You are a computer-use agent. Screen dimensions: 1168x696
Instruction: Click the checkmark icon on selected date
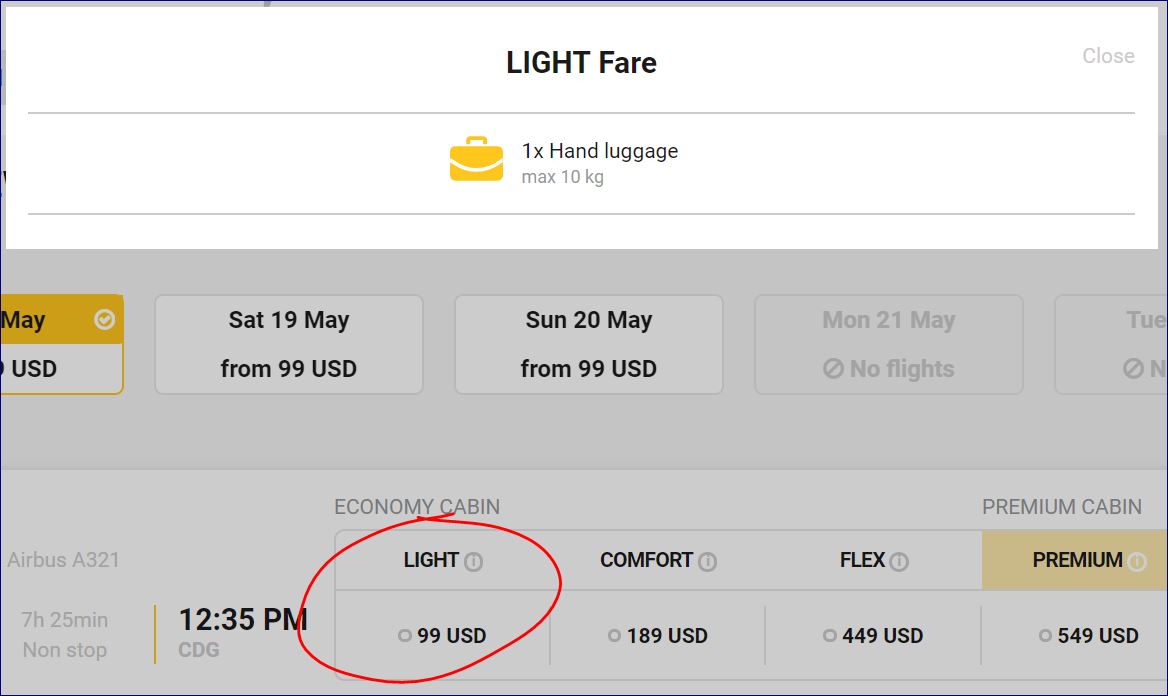104,320
